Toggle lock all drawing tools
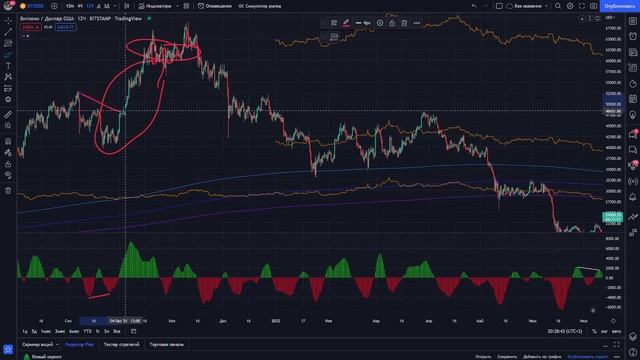640x360 pixels. pos(8,164)
